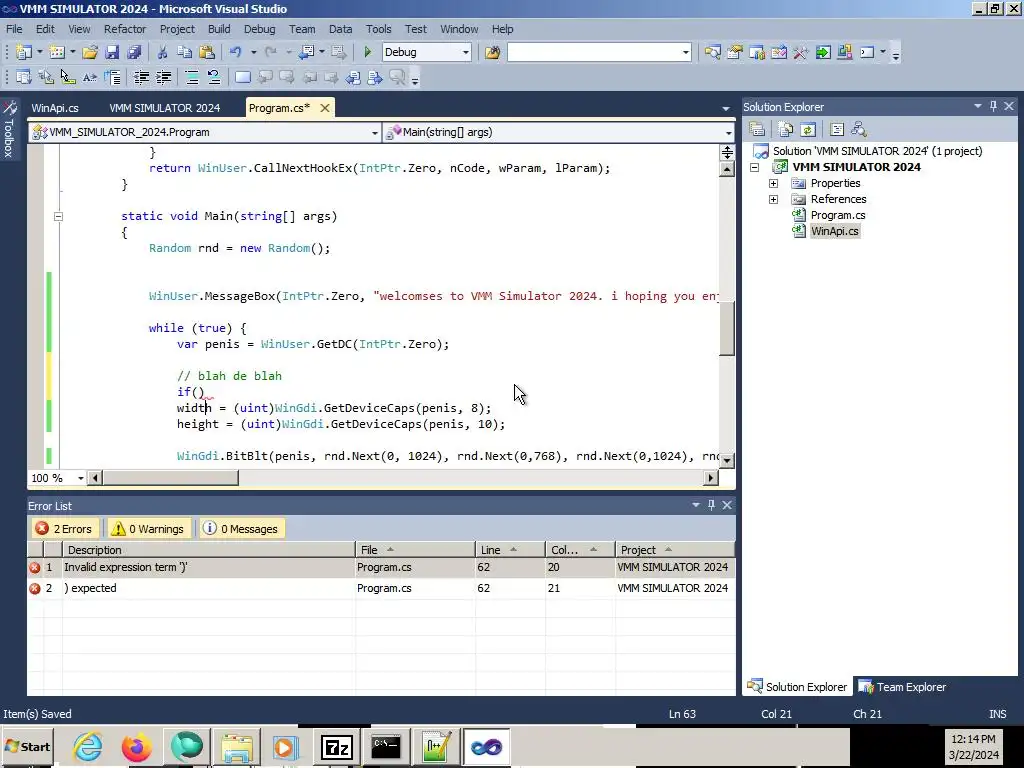Click the Copy toolbar icon
The image size is (1024, 768).
point(185,52)
